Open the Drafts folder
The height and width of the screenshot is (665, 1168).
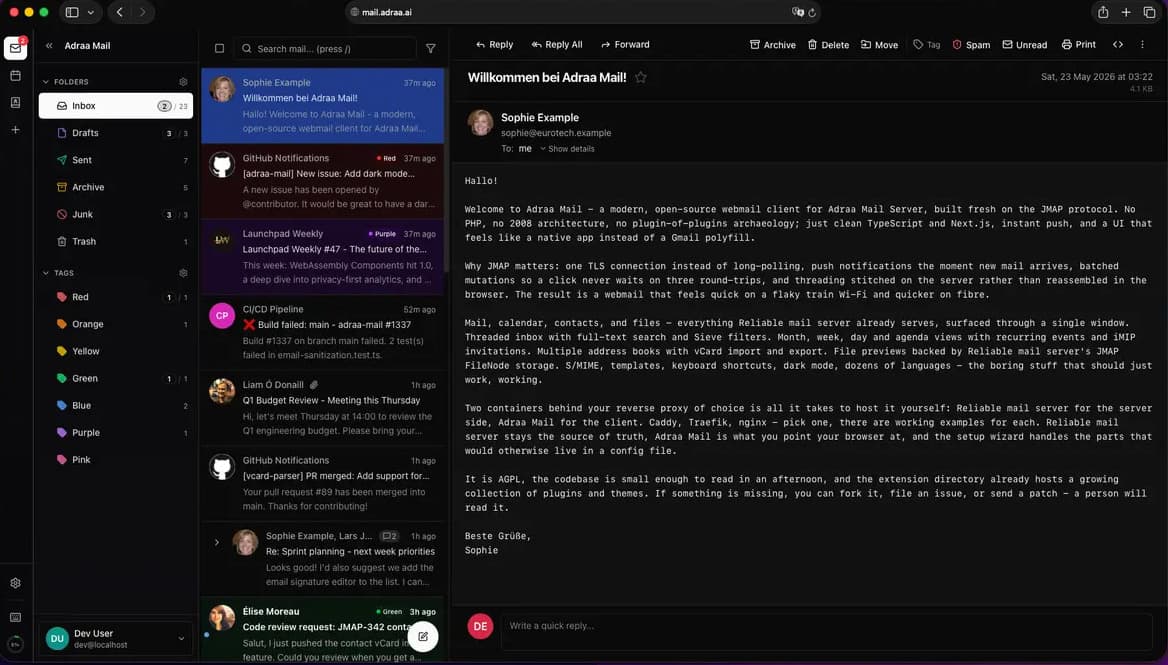tap(115, 133)
